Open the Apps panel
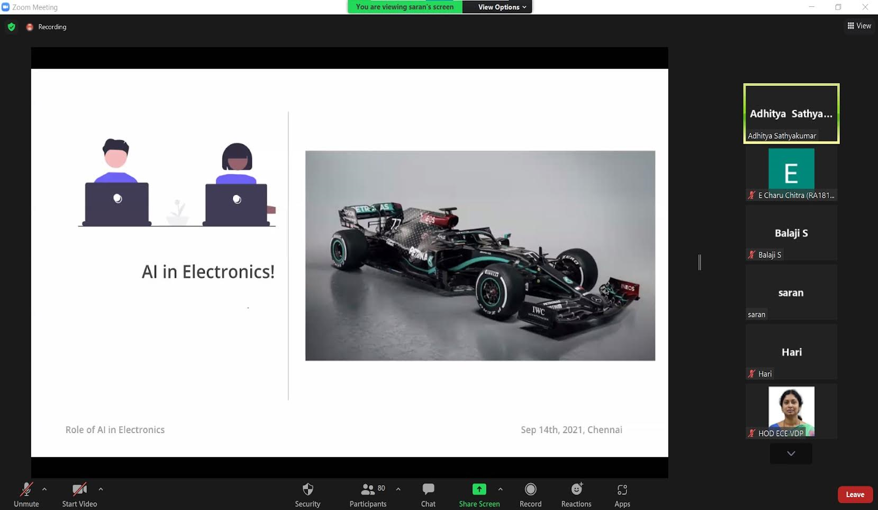 [x=622, y=490]
